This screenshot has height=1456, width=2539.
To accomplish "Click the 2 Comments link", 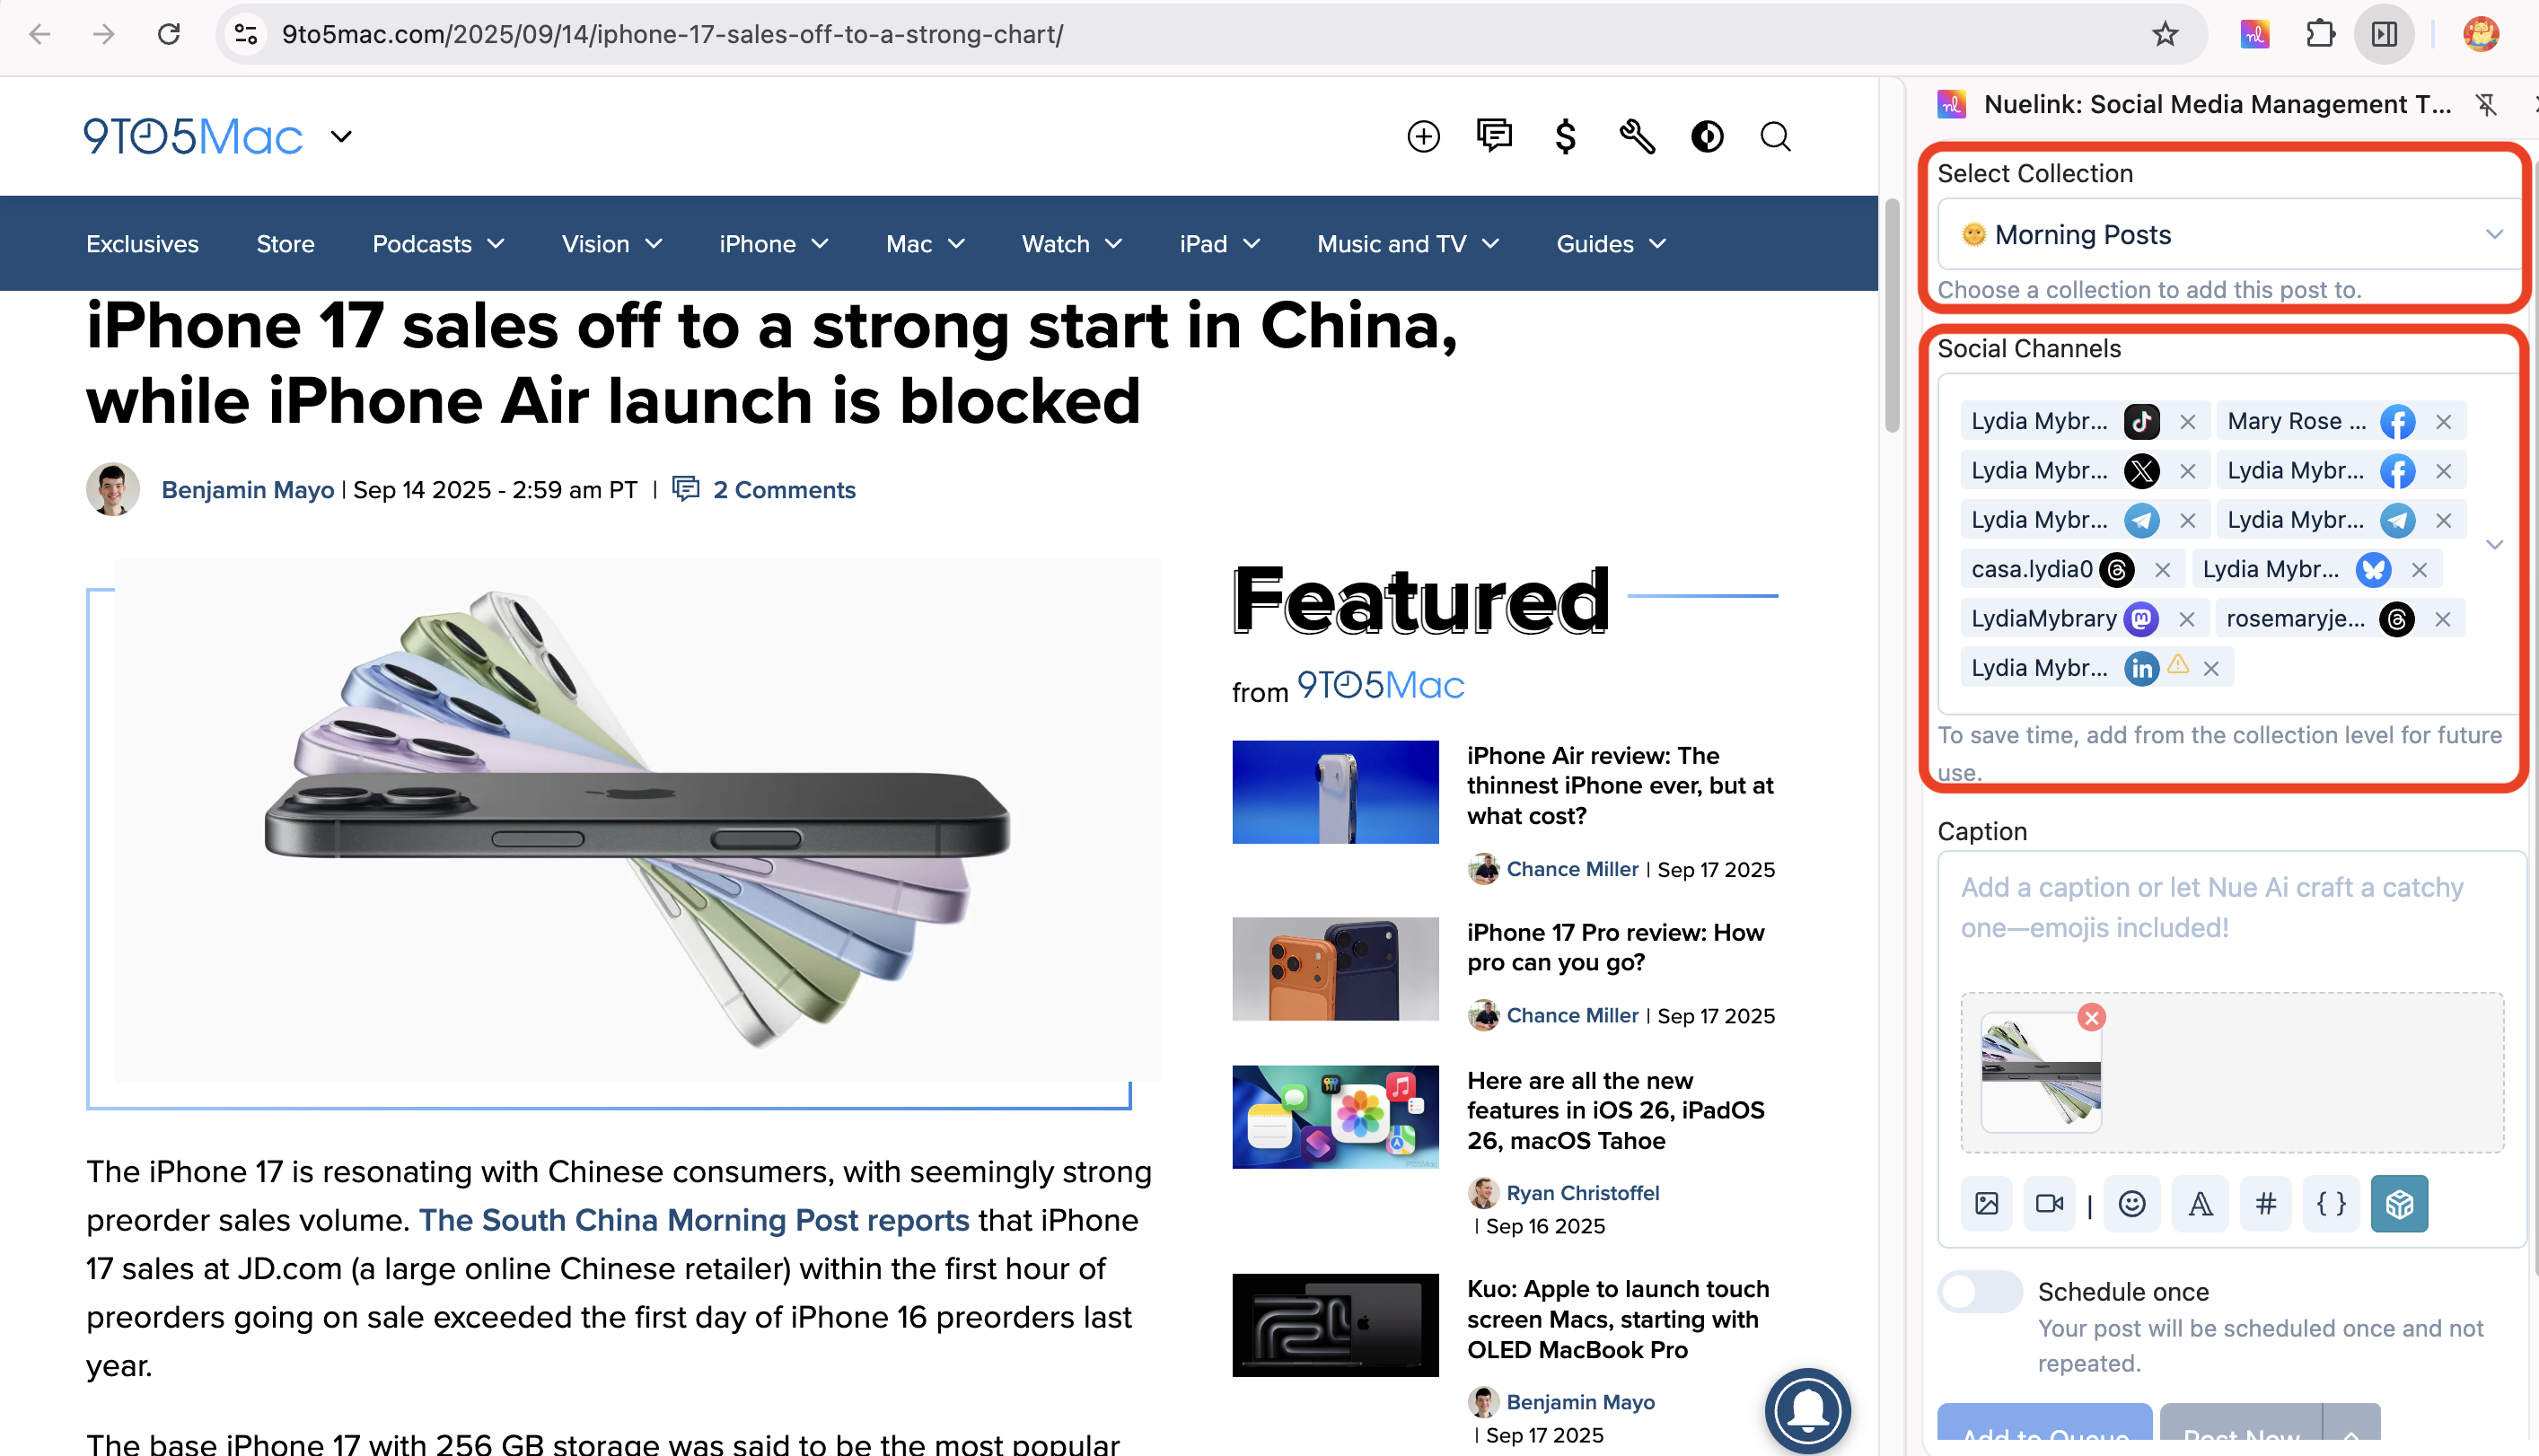I will pos(783,489).
